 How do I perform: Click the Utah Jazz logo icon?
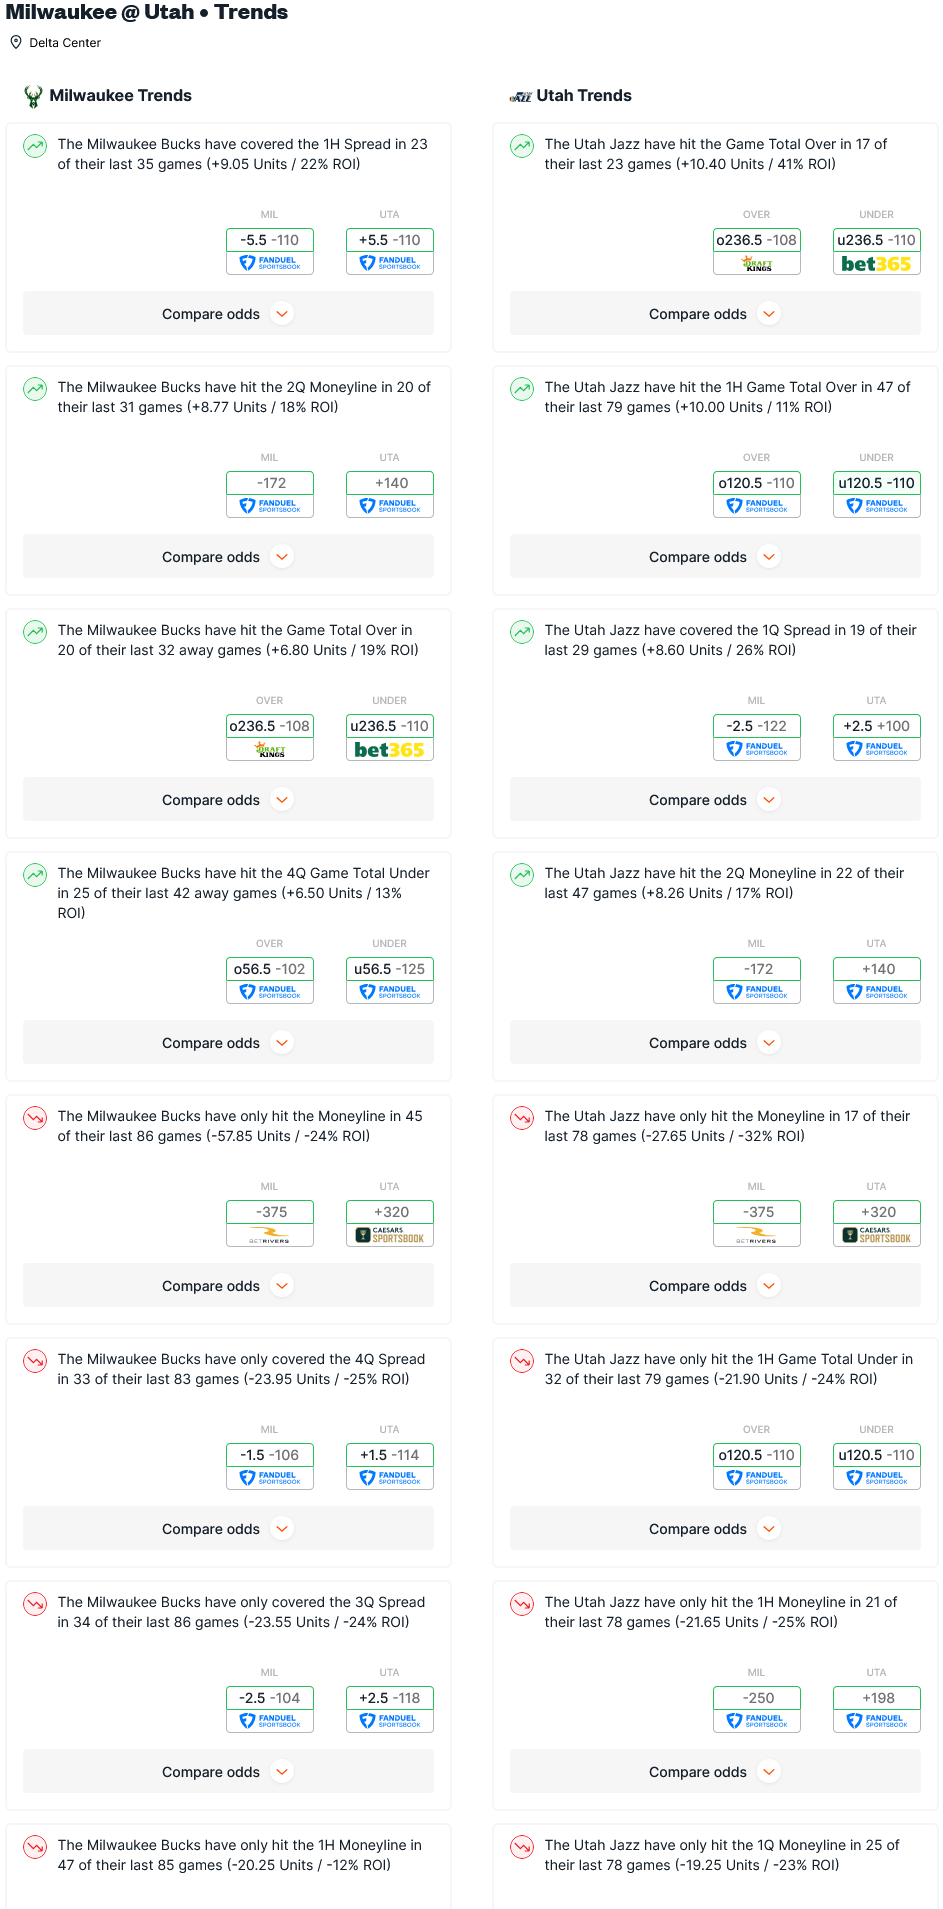520,96
